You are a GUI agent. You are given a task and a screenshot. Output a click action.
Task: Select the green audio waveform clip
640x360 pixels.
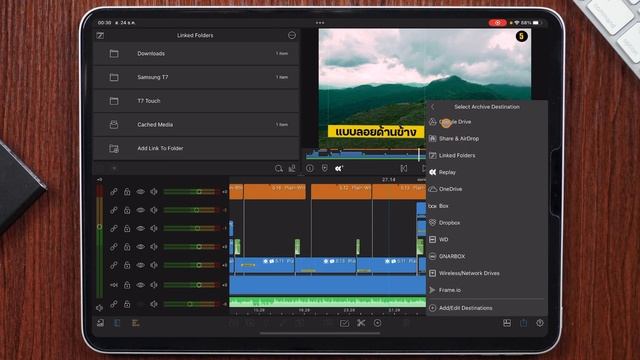[327, 302]
